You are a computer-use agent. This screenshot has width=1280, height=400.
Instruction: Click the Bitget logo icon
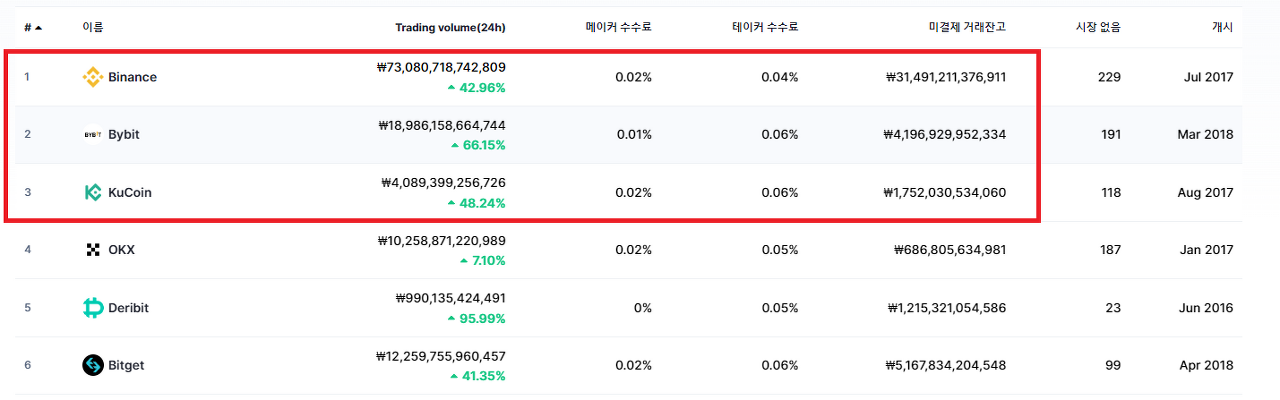coord(93,365)
